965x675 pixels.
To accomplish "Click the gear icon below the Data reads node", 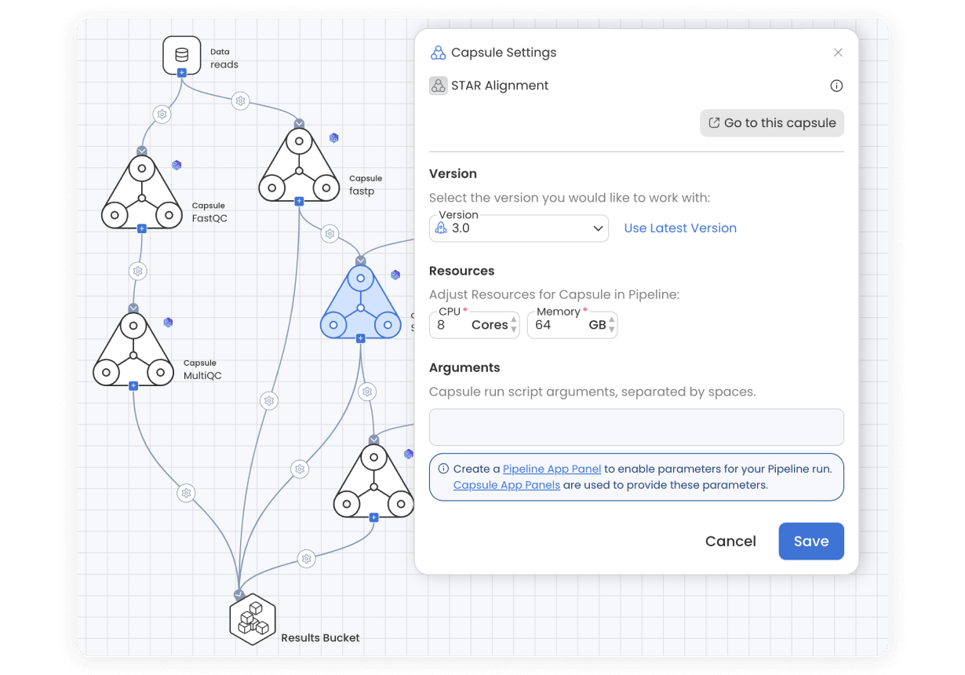I will click(x=162, y=115).
